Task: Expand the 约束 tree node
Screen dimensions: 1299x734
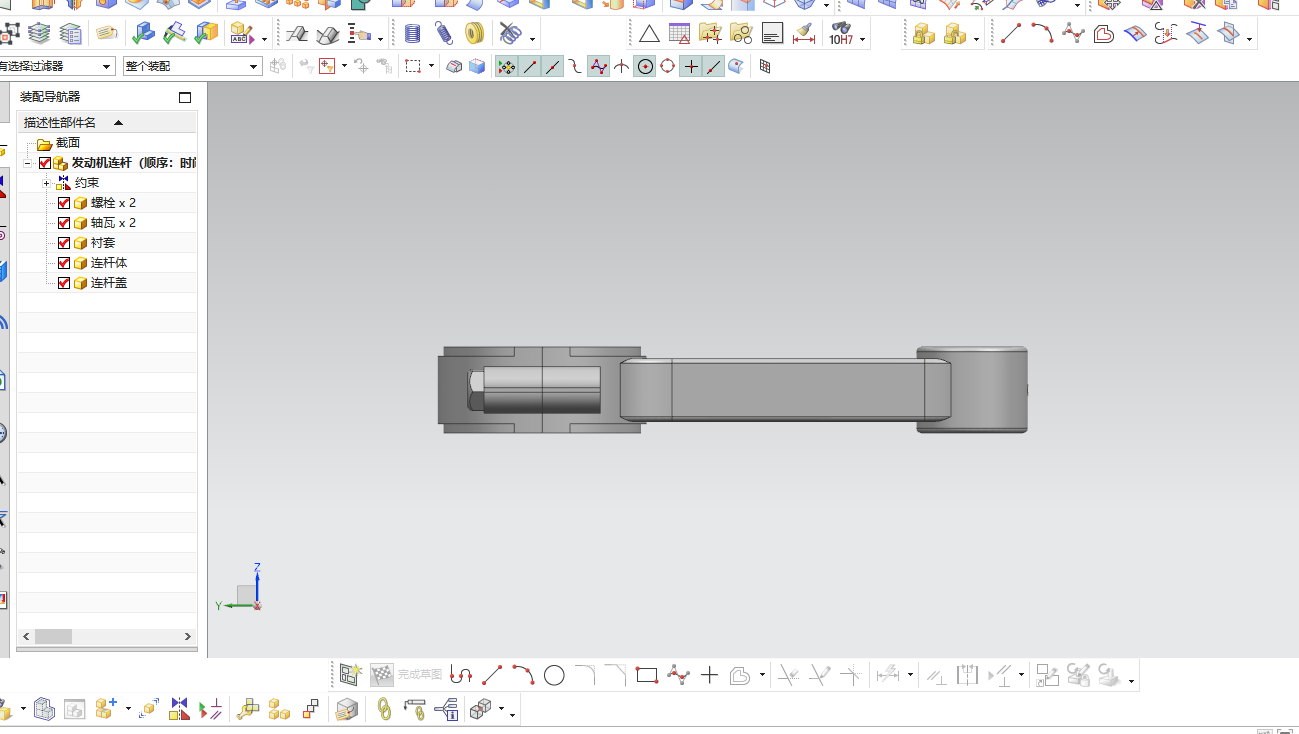Action: pos(46,183)
